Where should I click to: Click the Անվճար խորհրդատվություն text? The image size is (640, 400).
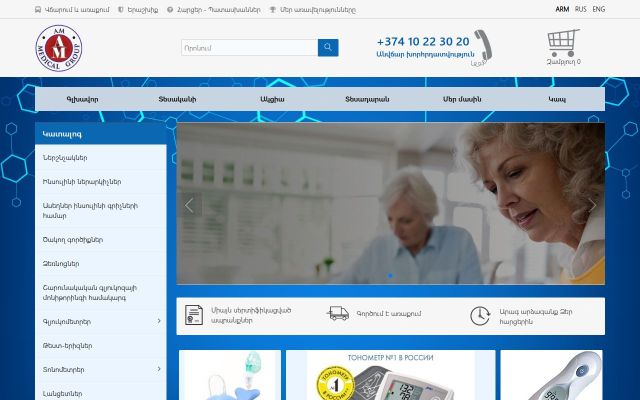coord(425,54)
